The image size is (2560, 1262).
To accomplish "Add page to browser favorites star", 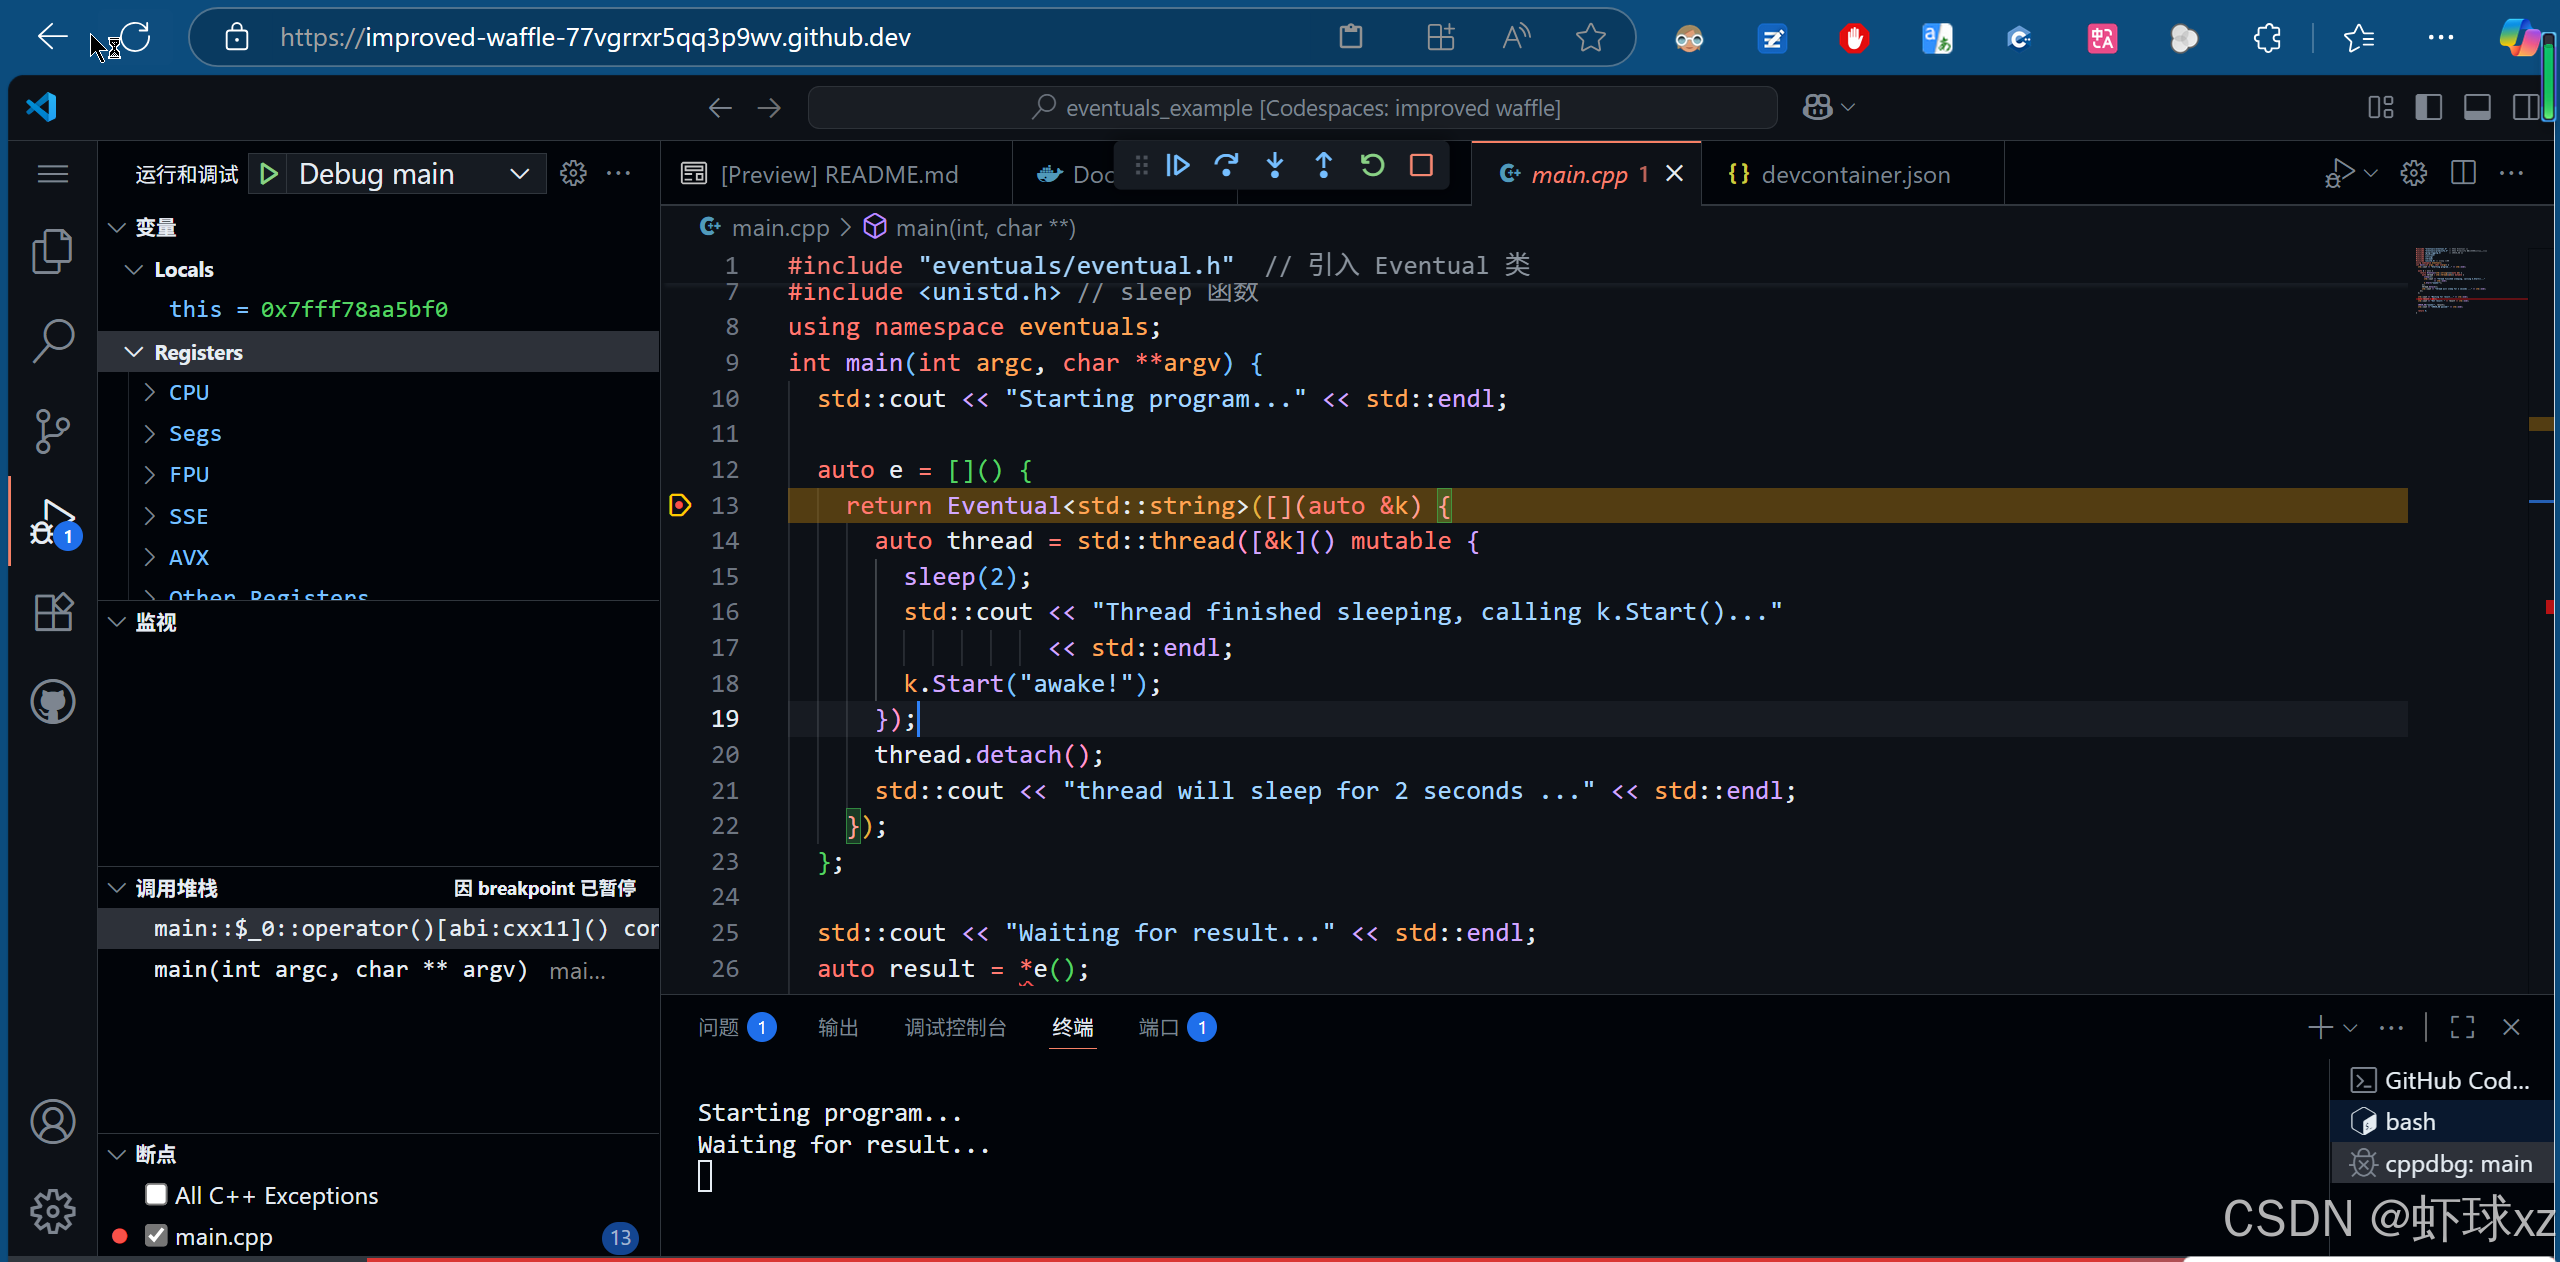I will 1590,37.
